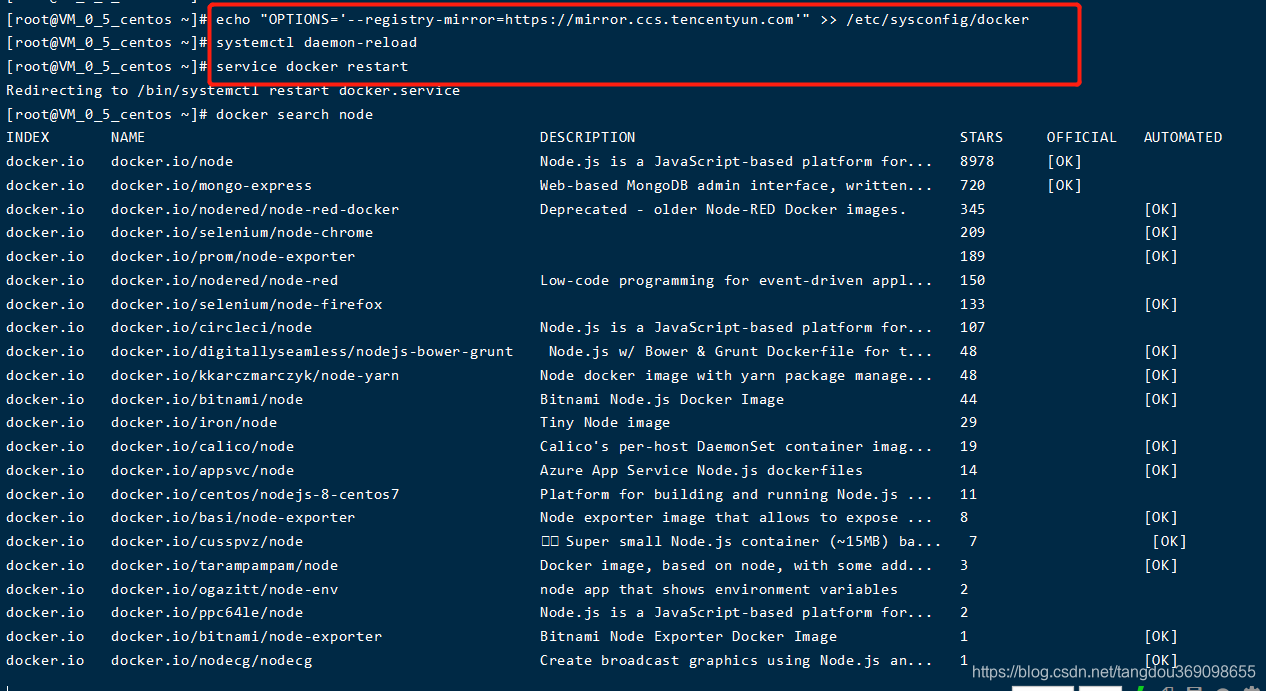Click 'Web-based MongoDB admin interface' description
Image resolution: width=1266 pixels, height=691 pixels.
[x=736, y=185]
